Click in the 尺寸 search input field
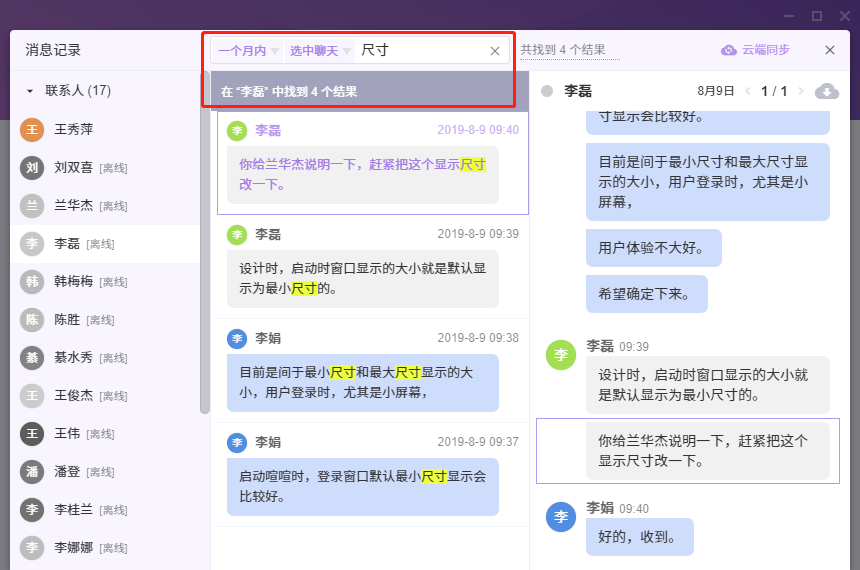The image size is (860, 570). (420, 50)
